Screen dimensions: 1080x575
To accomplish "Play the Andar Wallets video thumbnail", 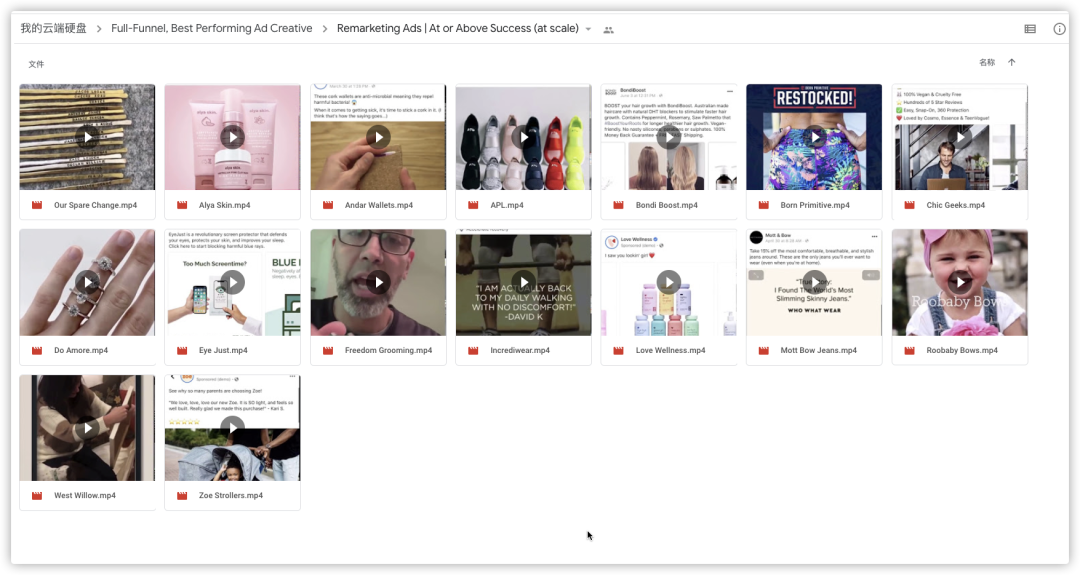I will (378, 137).
